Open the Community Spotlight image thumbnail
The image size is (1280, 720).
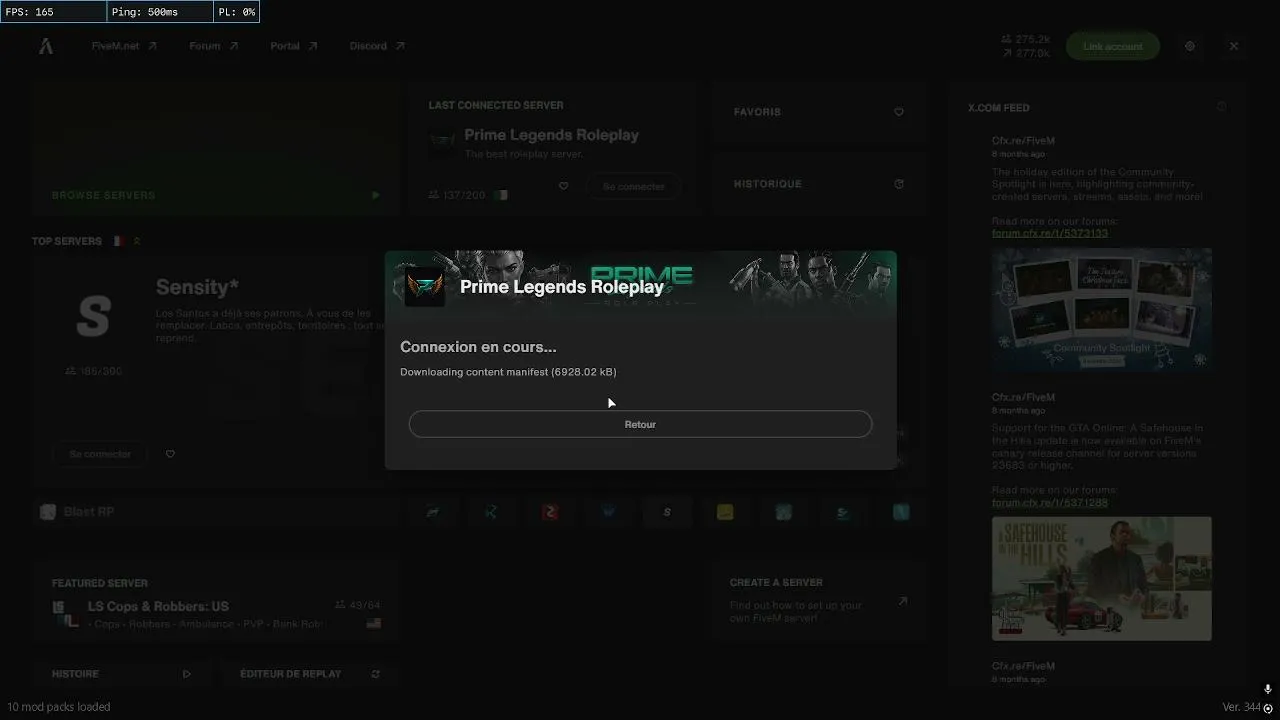(x=1101, y=310)
